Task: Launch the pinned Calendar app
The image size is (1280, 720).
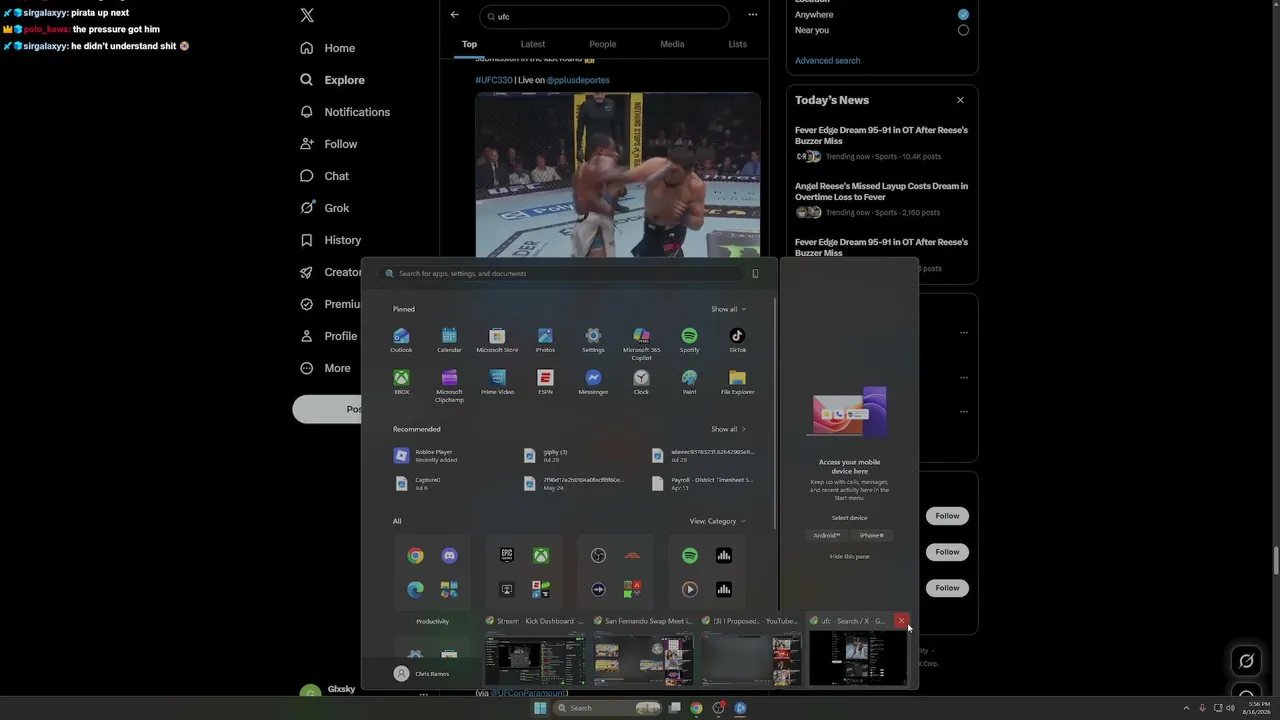Action: (449, 340)
